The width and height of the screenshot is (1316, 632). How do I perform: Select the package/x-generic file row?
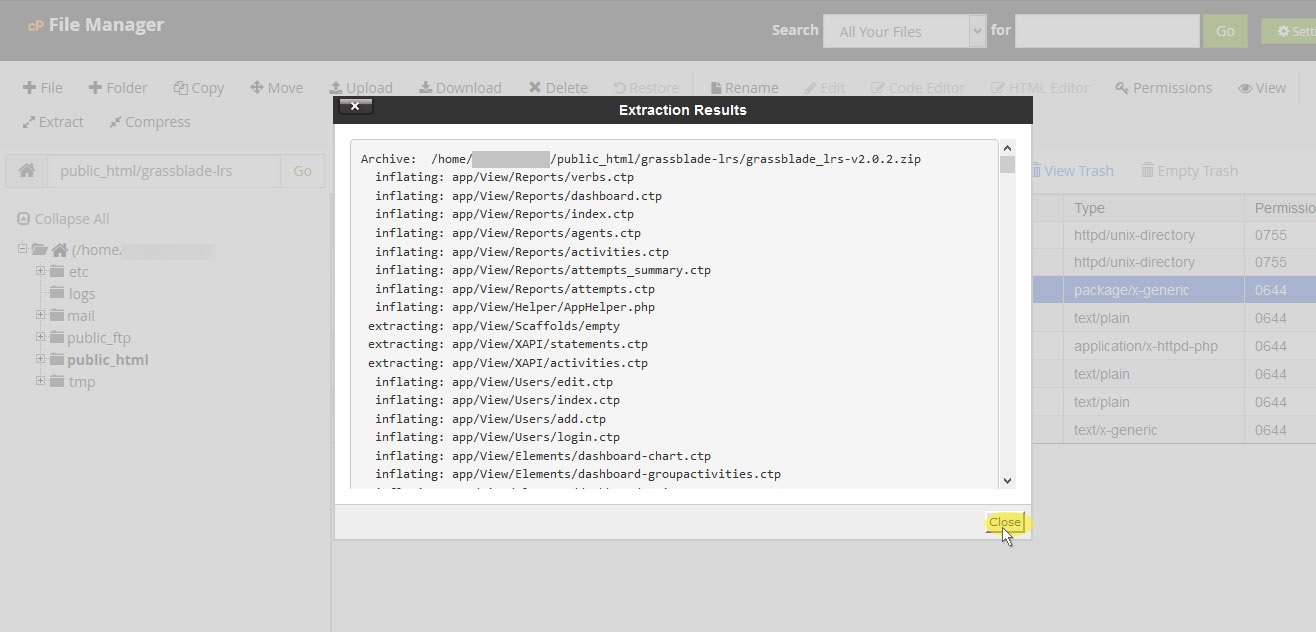pyautogui.click(x=1176, y=290)
